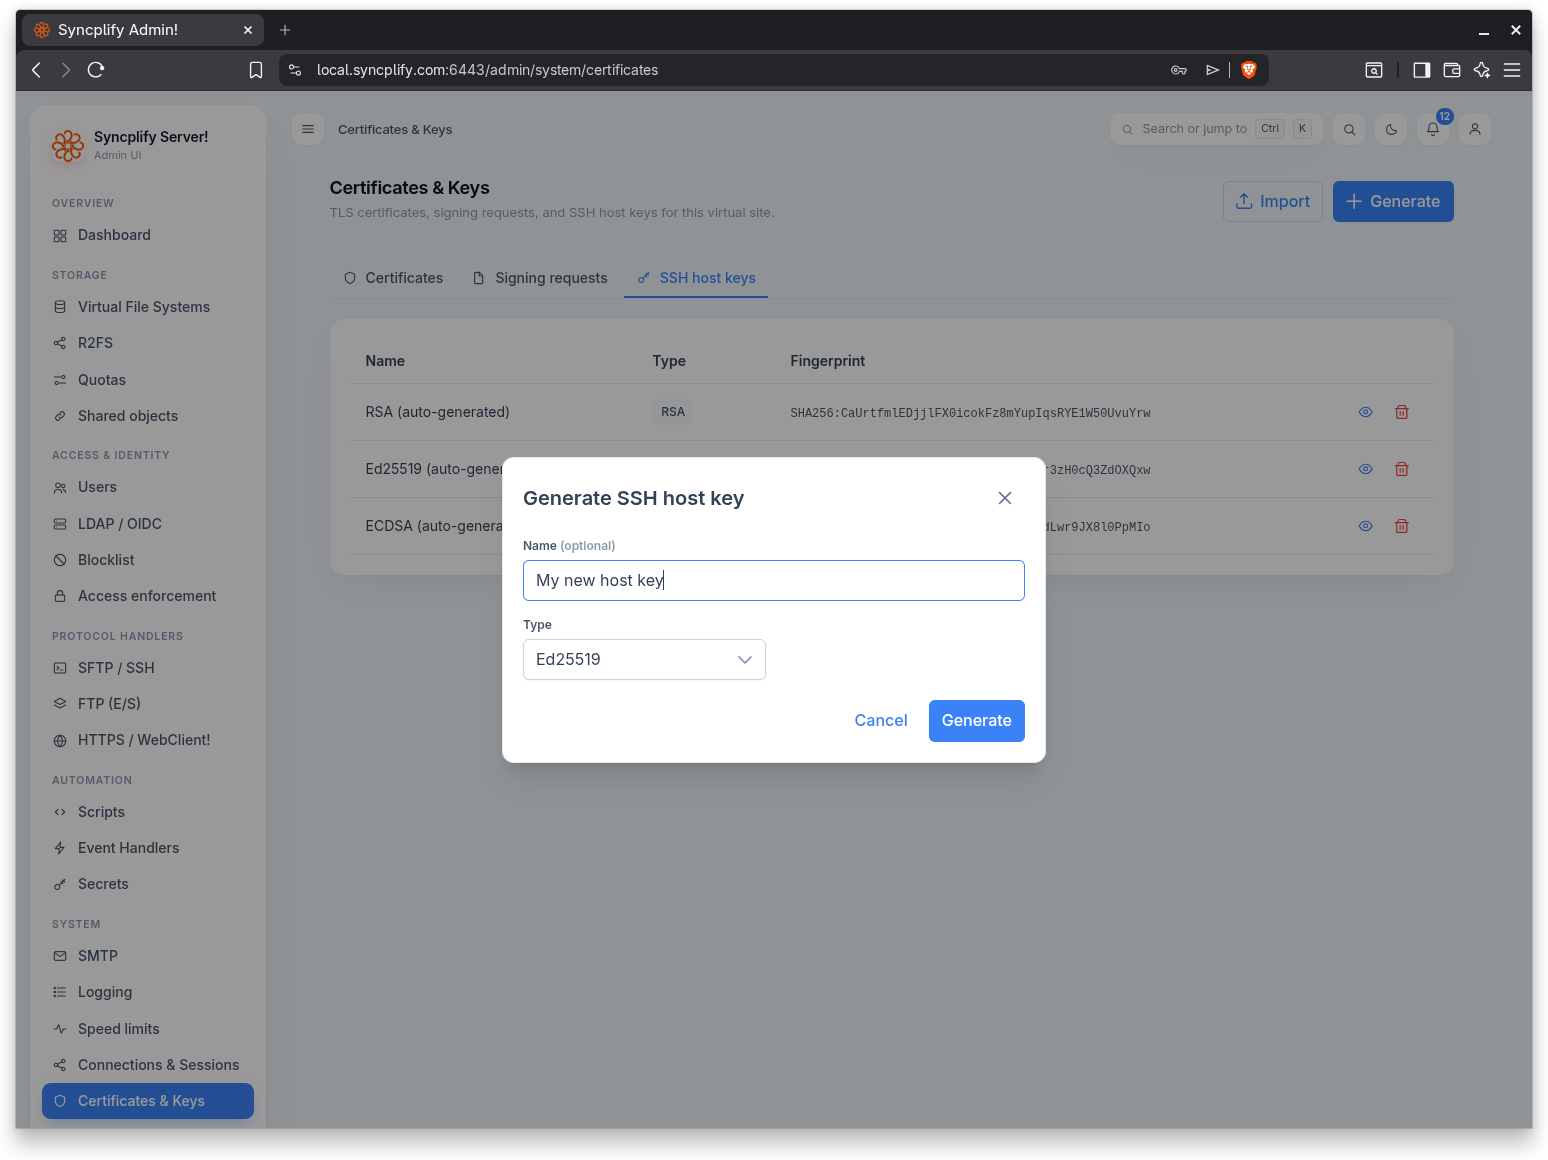
Task: Delete the Ed25519 host key trash icon
Action: coord(1402,469)
